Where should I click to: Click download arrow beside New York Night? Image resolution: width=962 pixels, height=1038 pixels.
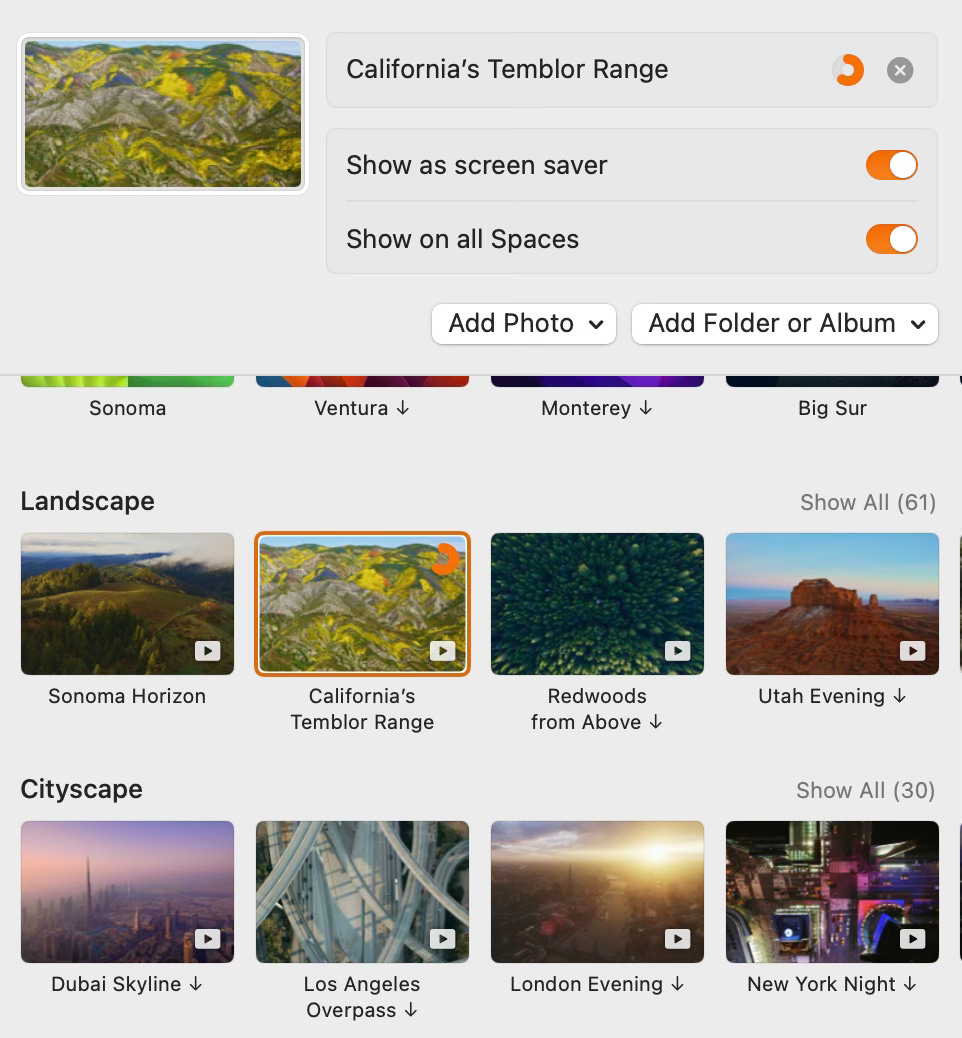pos(910,984)
